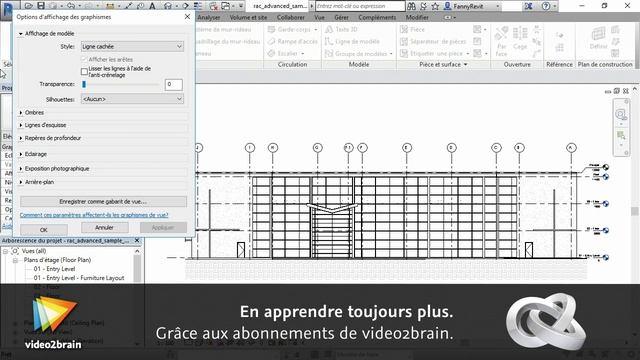Open the Analyser ribbon tab
Viewport: 640px width, 360px height.
point(209,18)
